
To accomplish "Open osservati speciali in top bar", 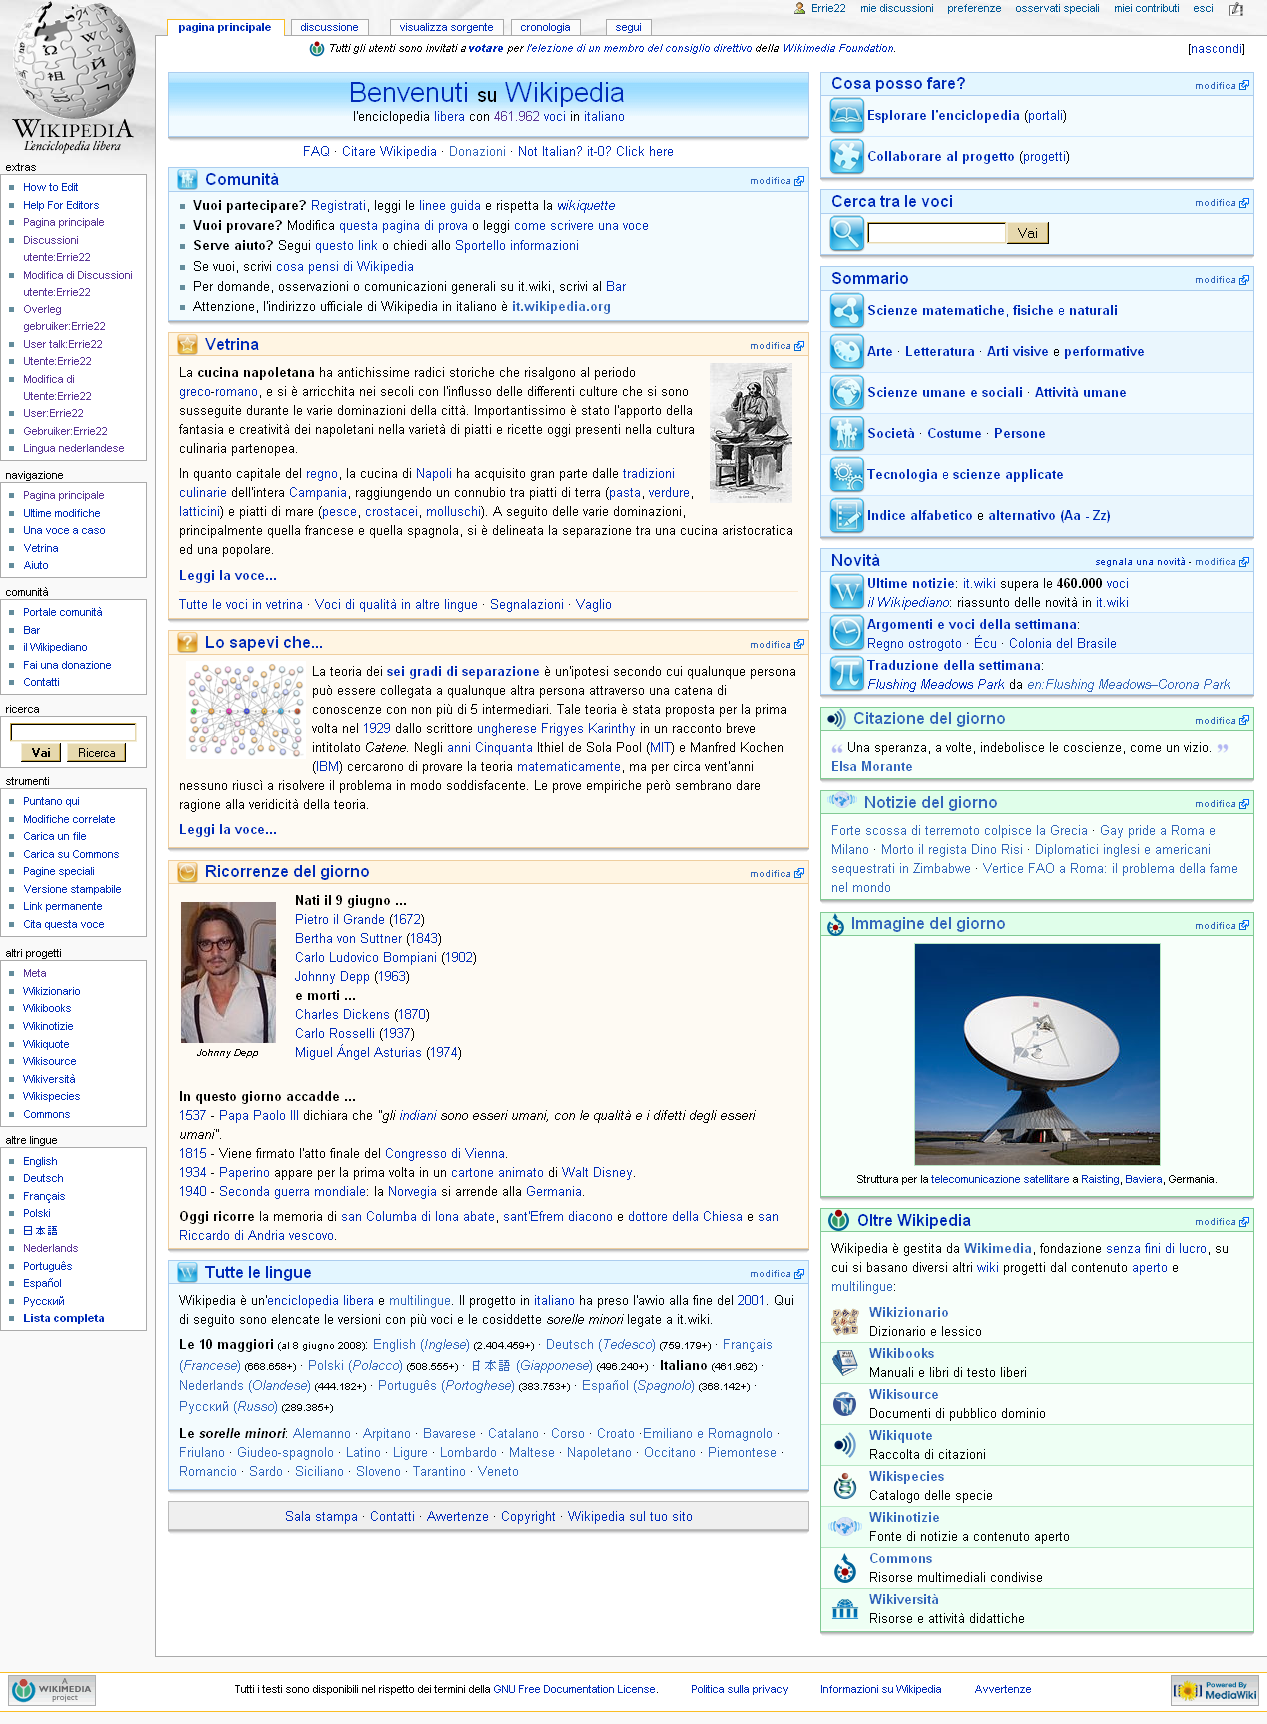I will tap(1057, 8).
